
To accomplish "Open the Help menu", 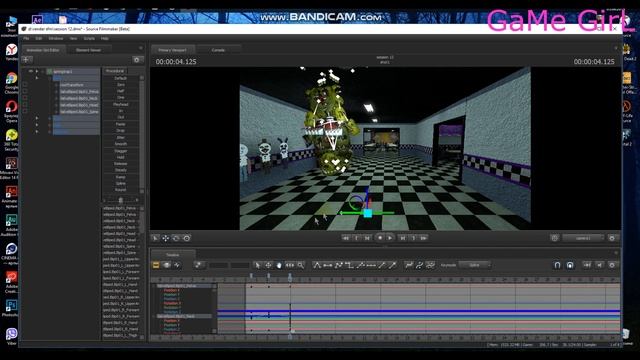I will coord(105,38).
